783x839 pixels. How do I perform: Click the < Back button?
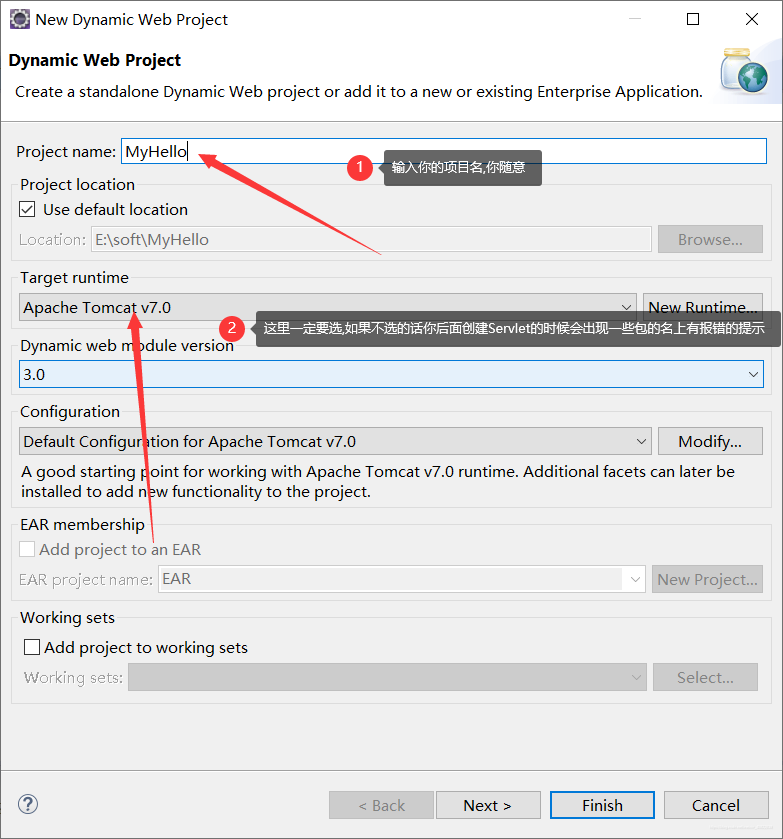[x=381, y=805]
